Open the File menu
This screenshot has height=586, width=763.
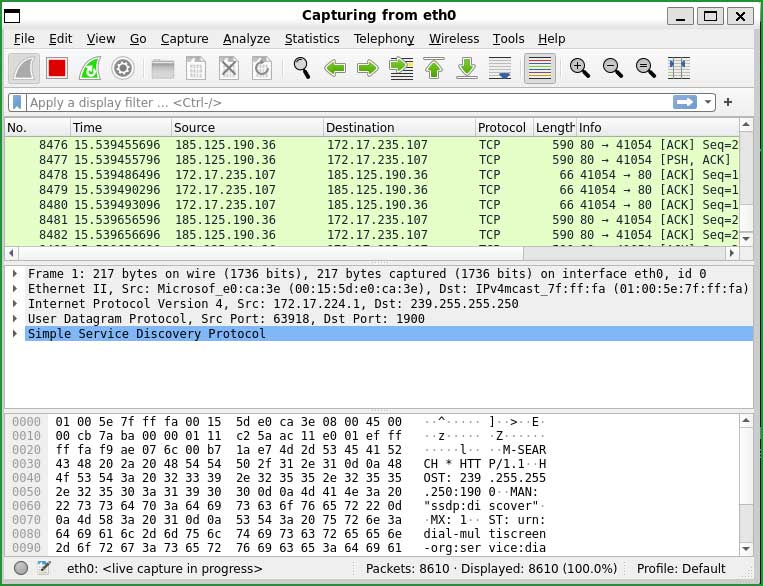[x=24, y=38]
